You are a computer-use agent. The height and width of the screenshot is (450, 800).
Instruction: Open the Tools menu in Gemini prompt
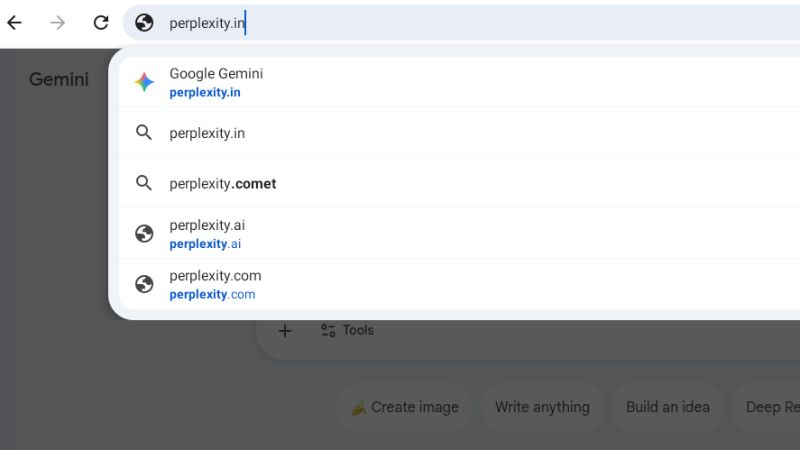[x=347, y=331]
